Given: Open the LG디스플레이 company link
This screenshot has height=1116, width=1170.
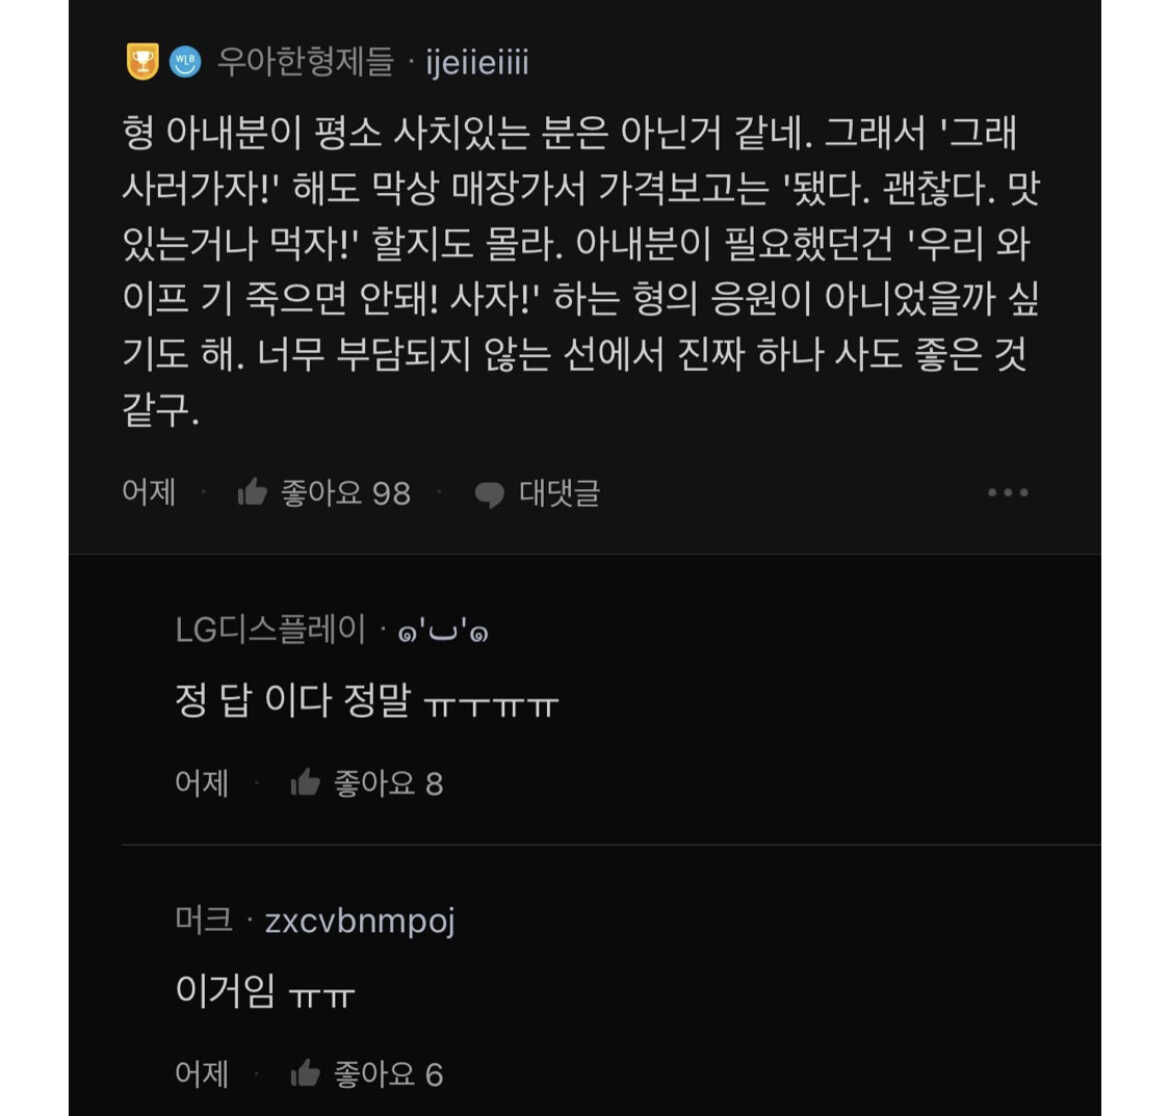Looking at the screenshot, I should 270,629.
